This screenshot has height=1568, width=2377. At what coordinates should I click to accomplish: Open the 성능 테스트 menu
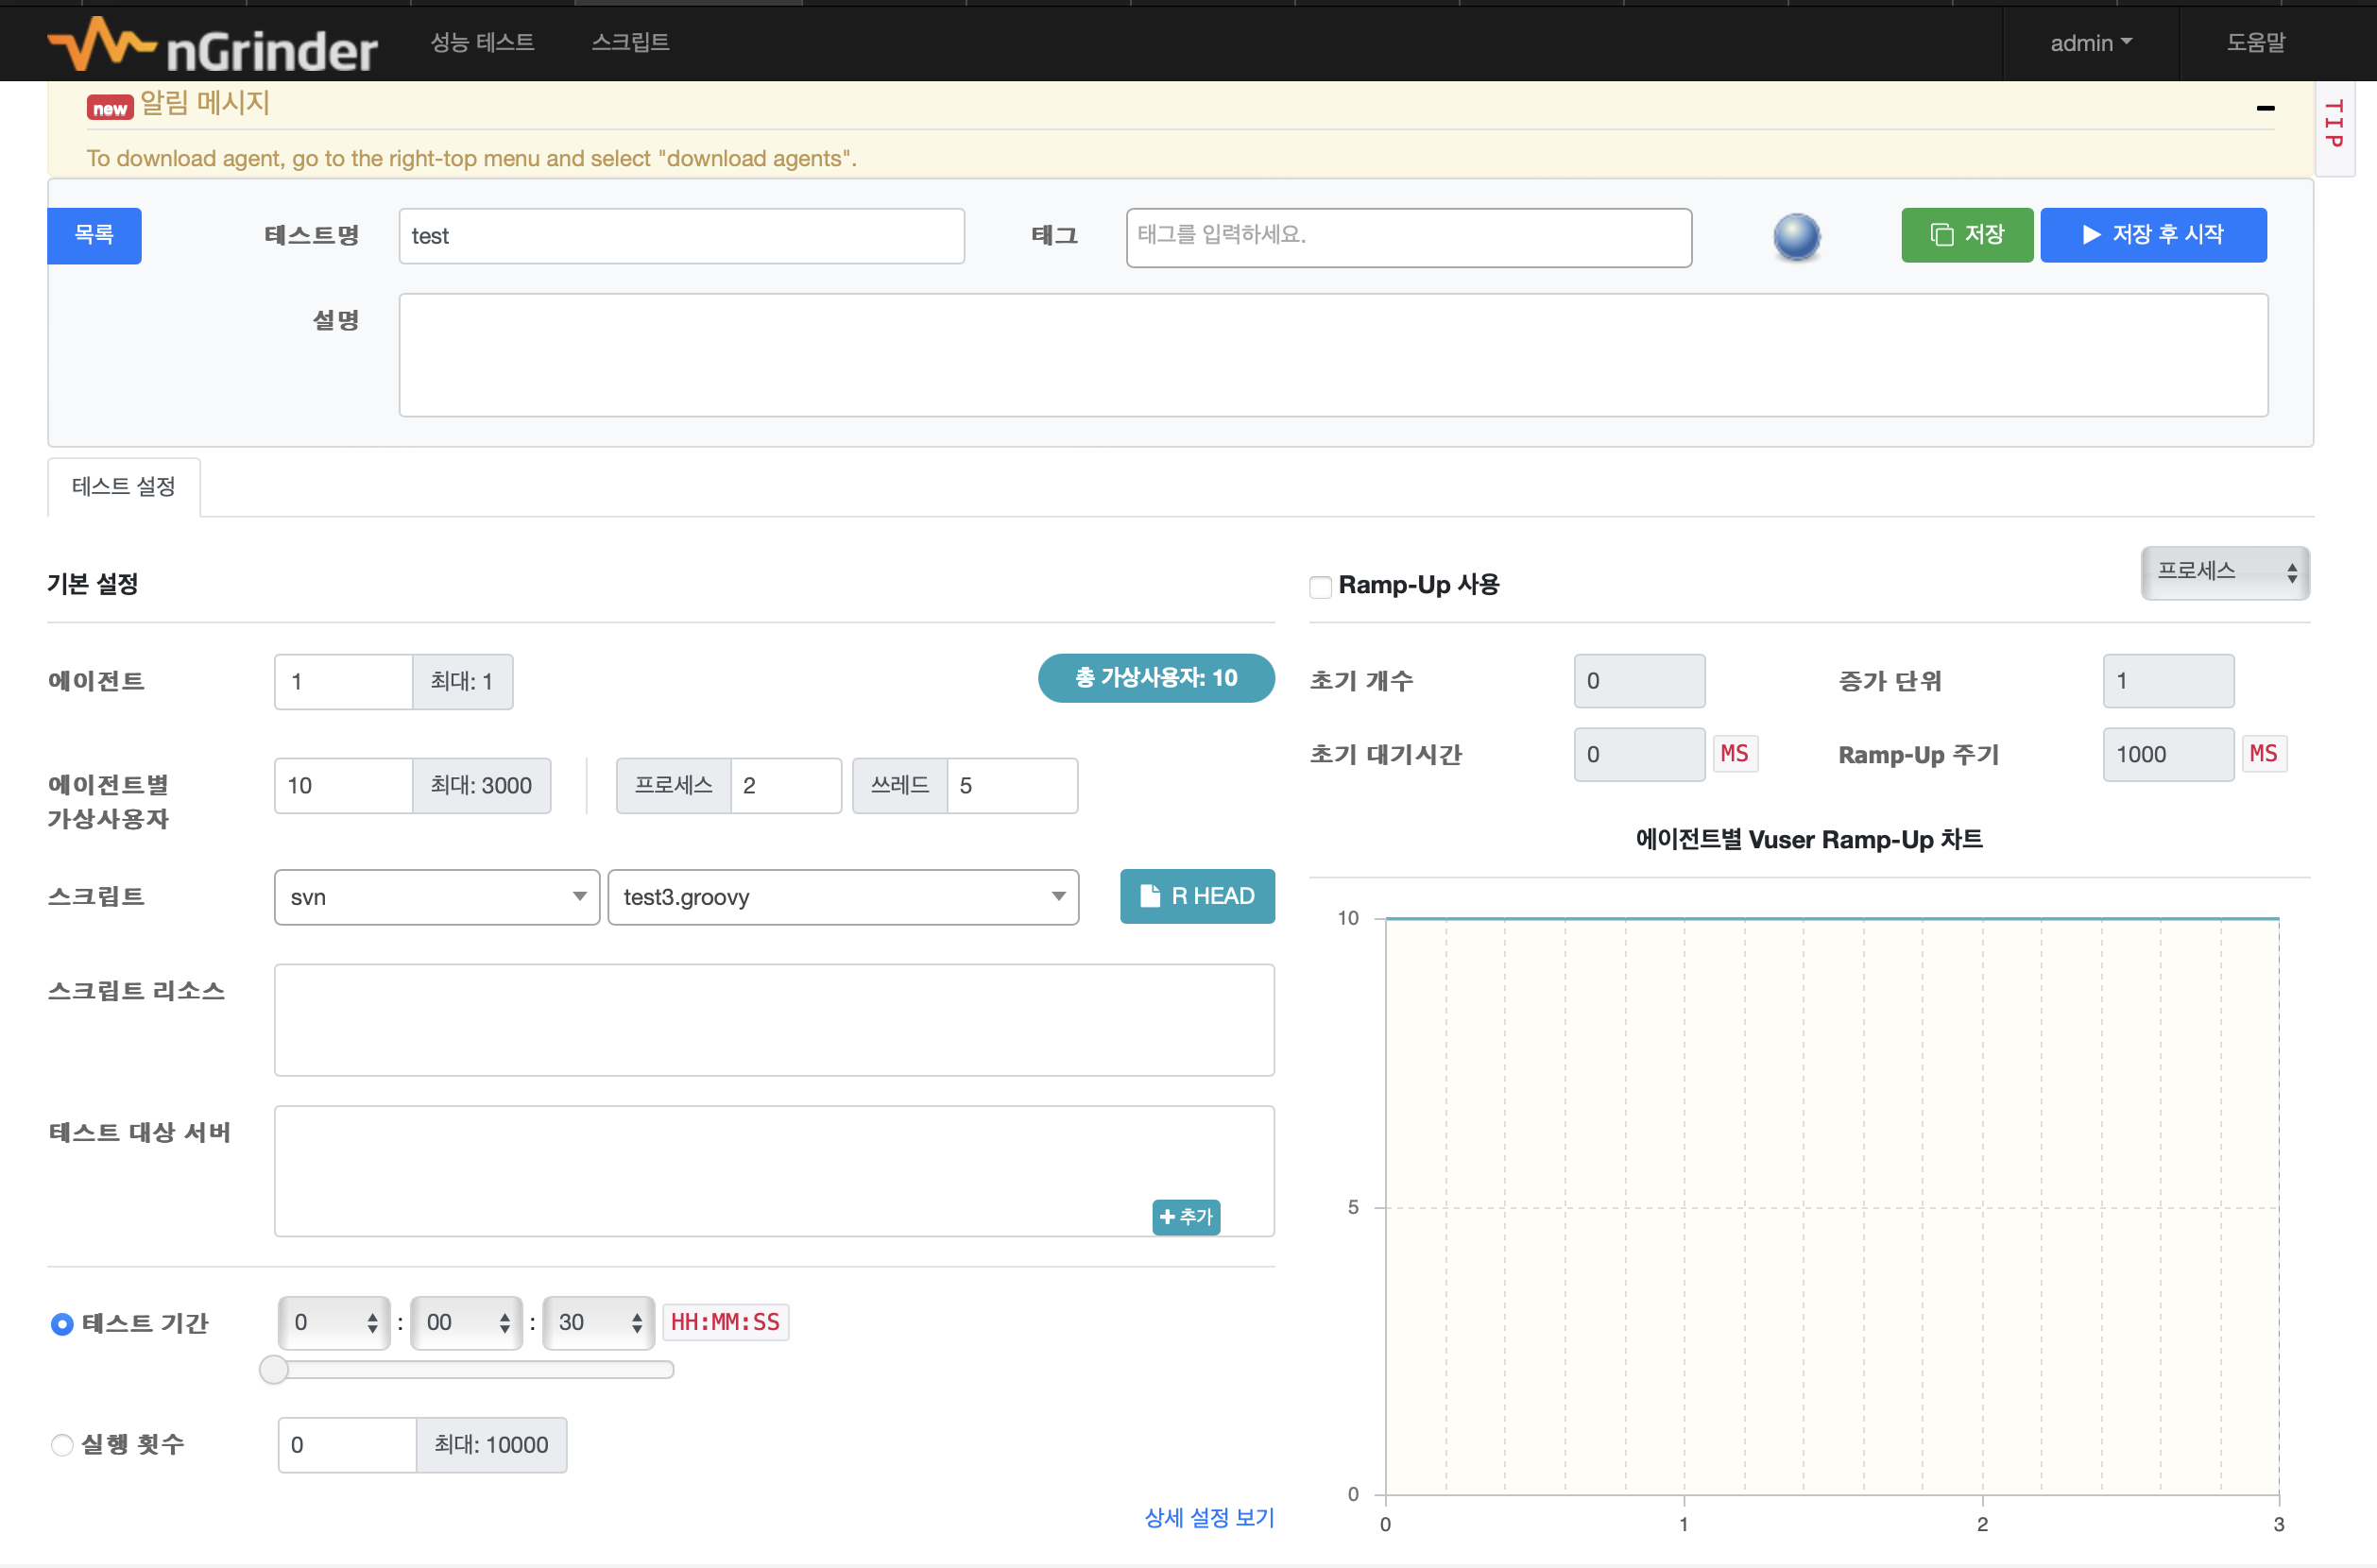tap(482, 42)
